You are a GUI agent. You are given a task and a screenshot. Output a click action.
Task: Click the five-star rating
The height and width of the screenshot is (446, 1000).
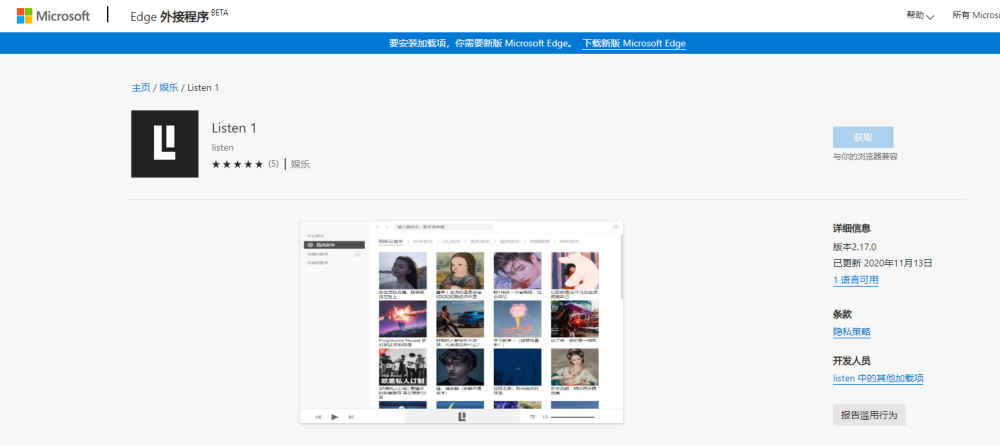237,164
